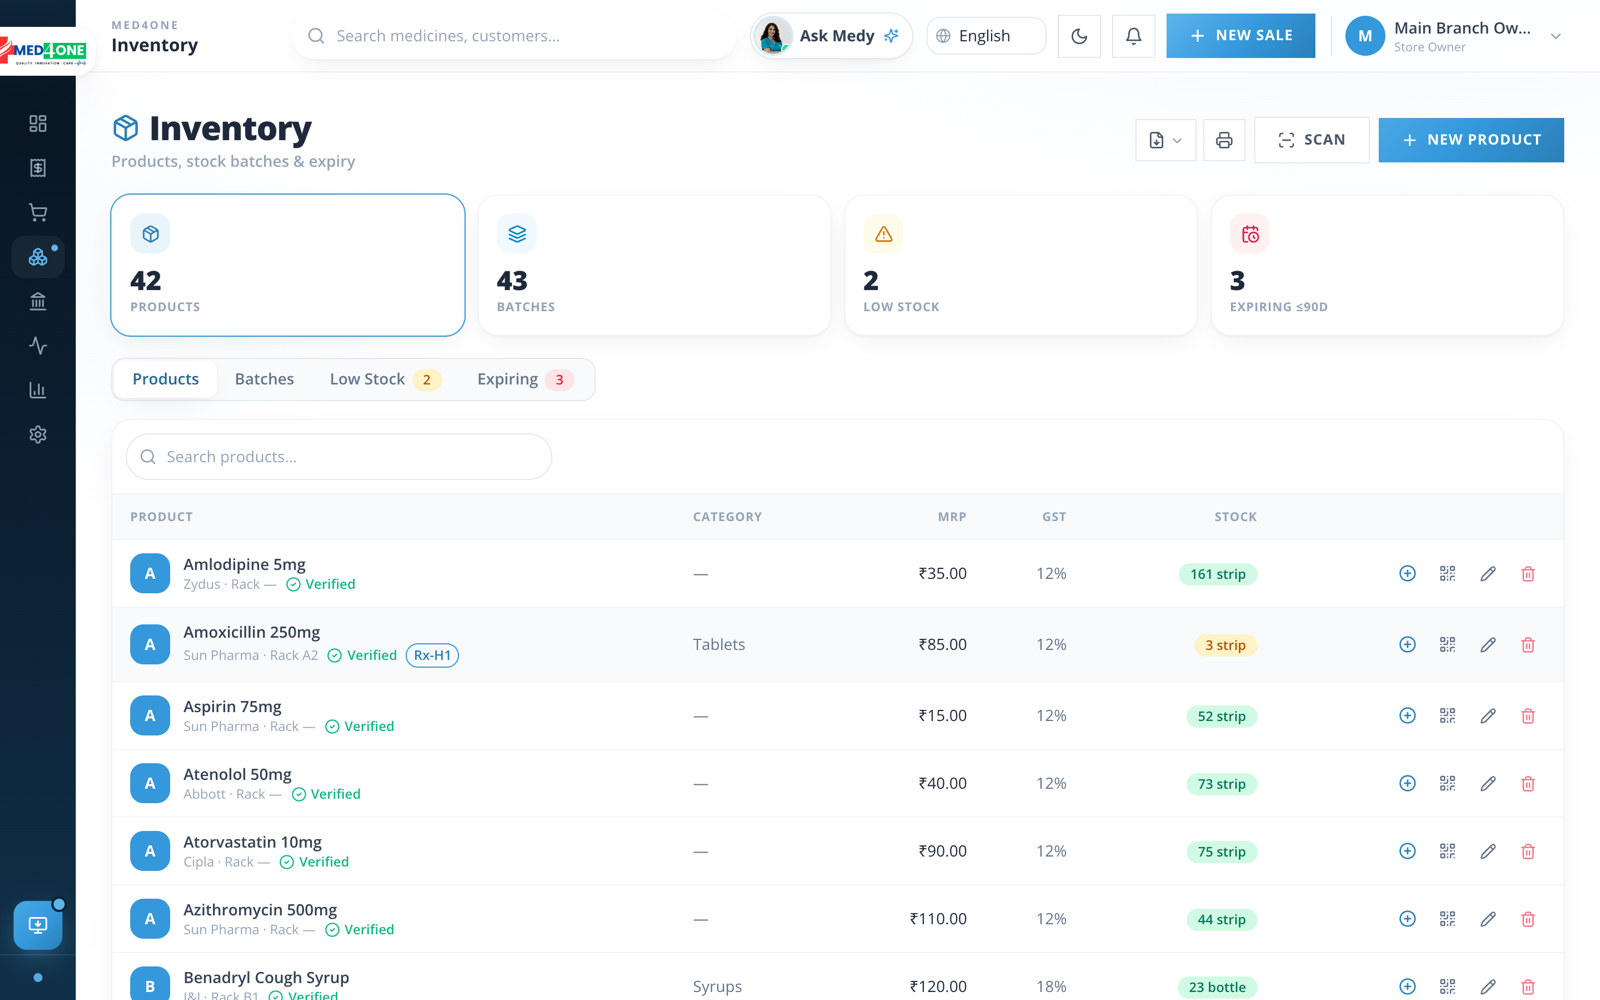Switch to the Batches tab
1600x1000 pixels.
coord(264,379)
